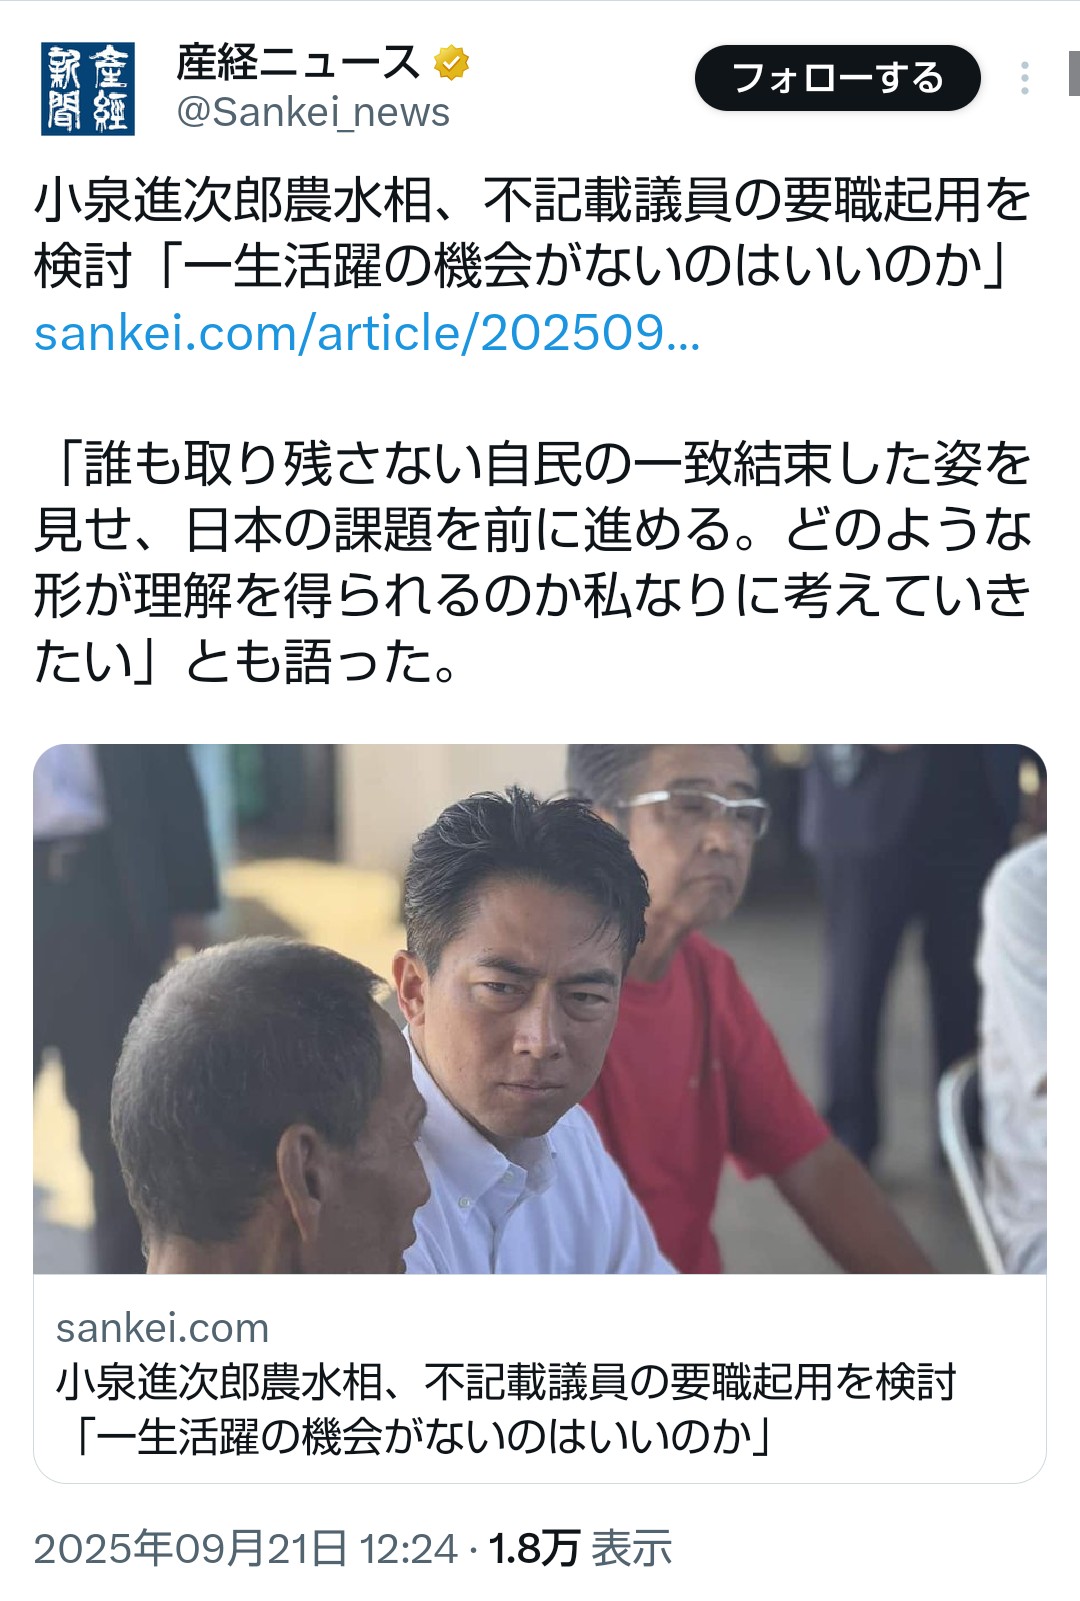
Task: Click the gold verified badge
Action: (x=451, y=63)
